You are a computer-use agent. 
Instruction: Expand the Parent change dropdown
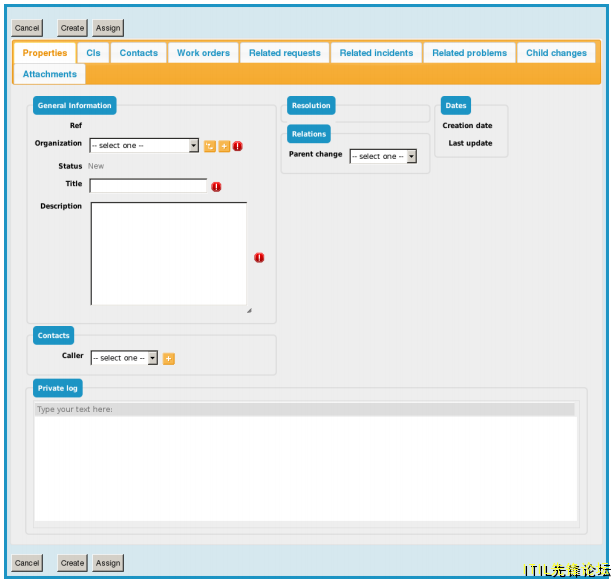[x=383, y=156]
